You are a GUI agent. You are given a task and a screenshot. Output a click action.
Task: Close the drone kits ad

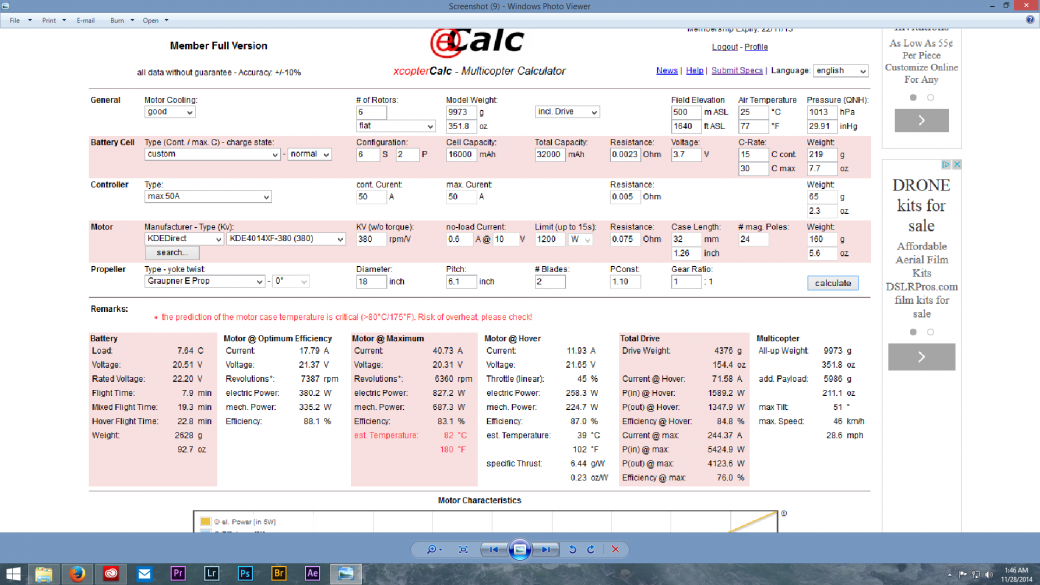pos(956,164)
